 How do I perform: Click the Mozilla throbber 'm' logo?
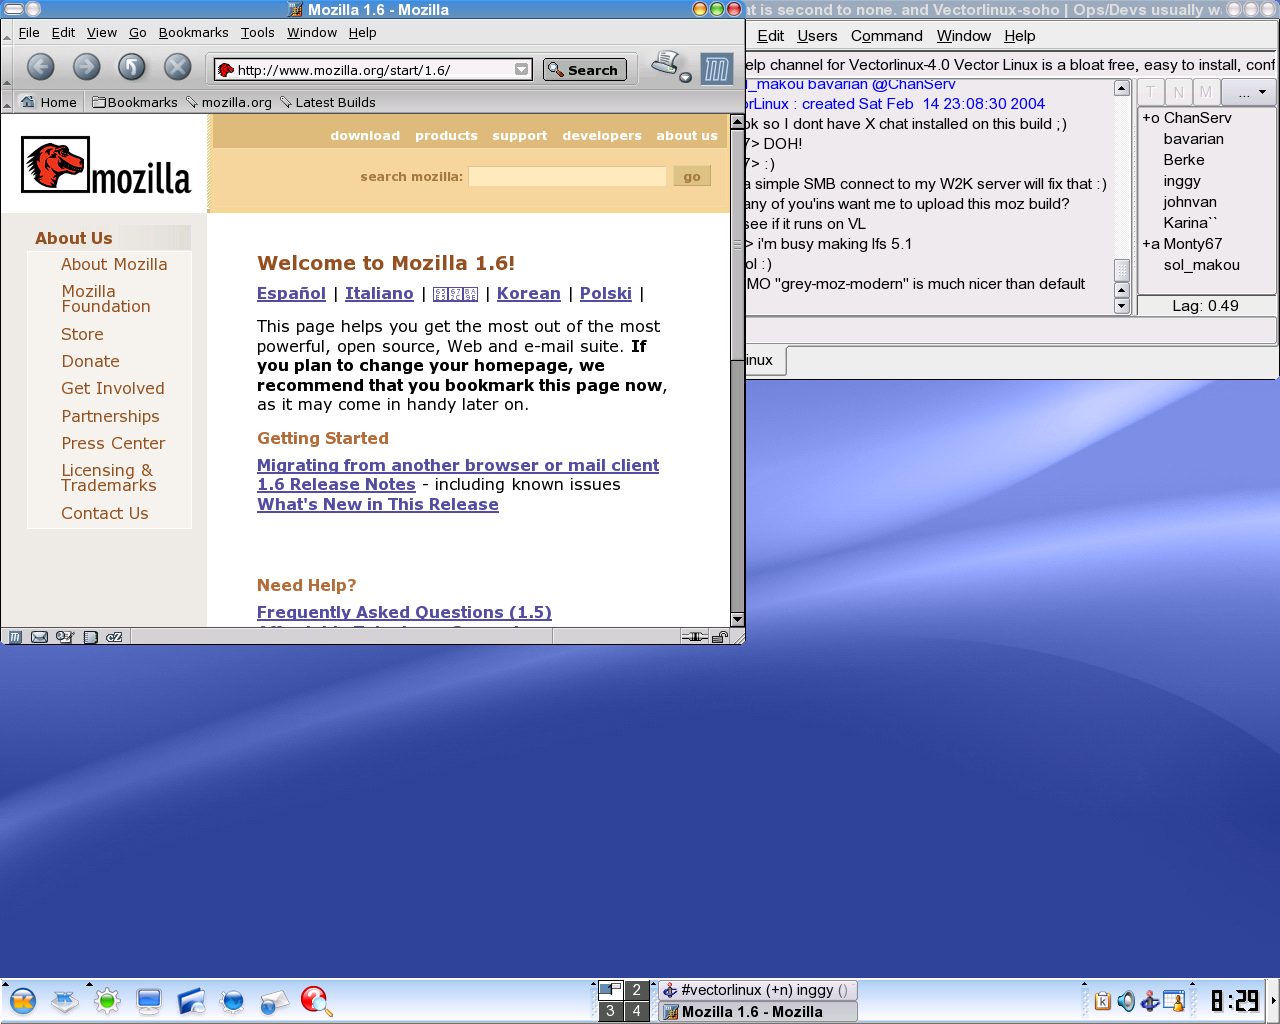717,69
